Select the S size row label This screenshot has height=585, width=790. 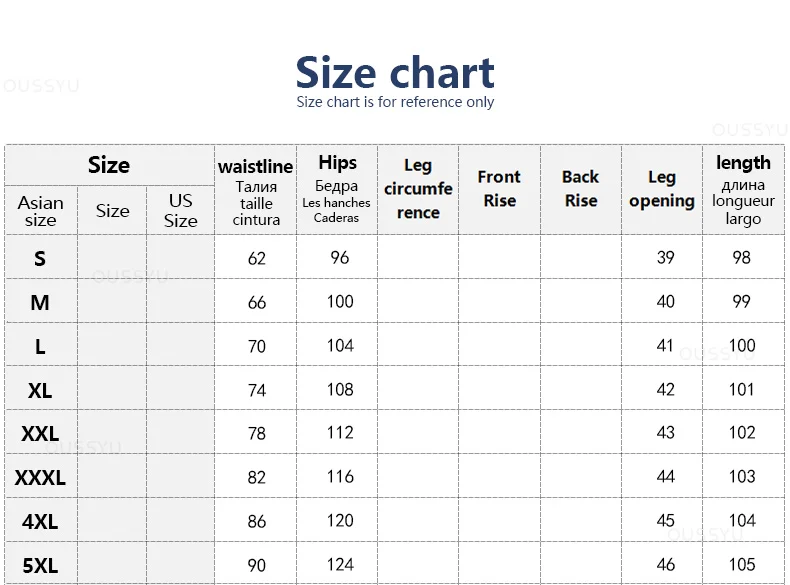tap(40, 258)
